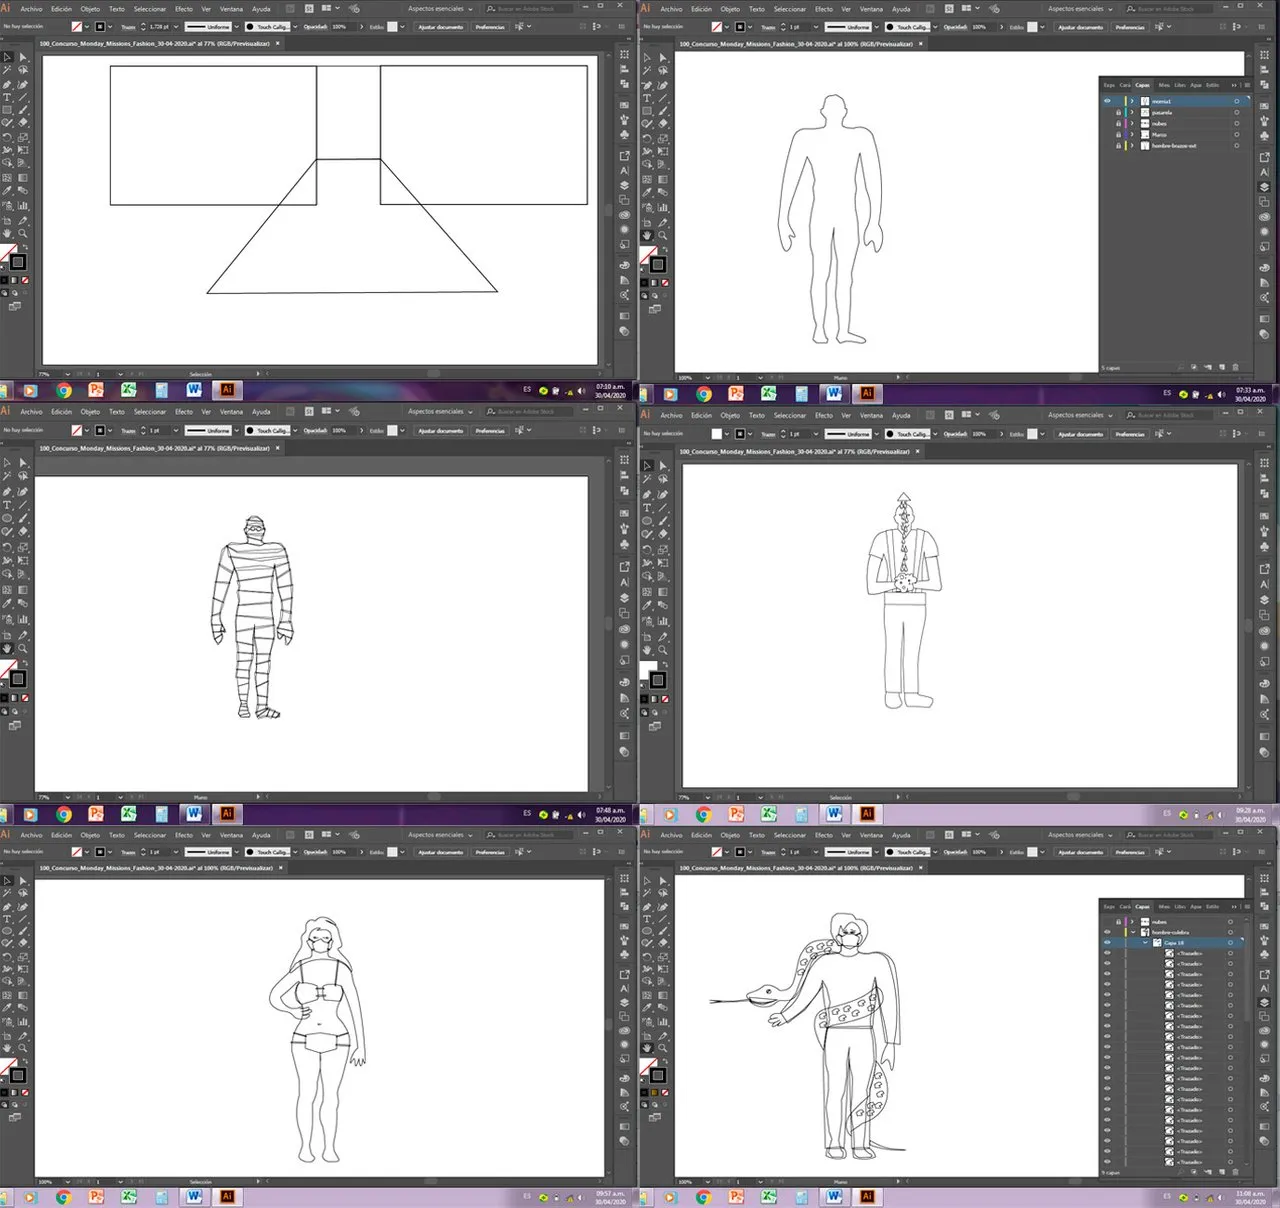Viewport: 1280px width, 1208px height.
Task: Open PowerPoint taskbar icon below the snake man window
Action: 736,1196
